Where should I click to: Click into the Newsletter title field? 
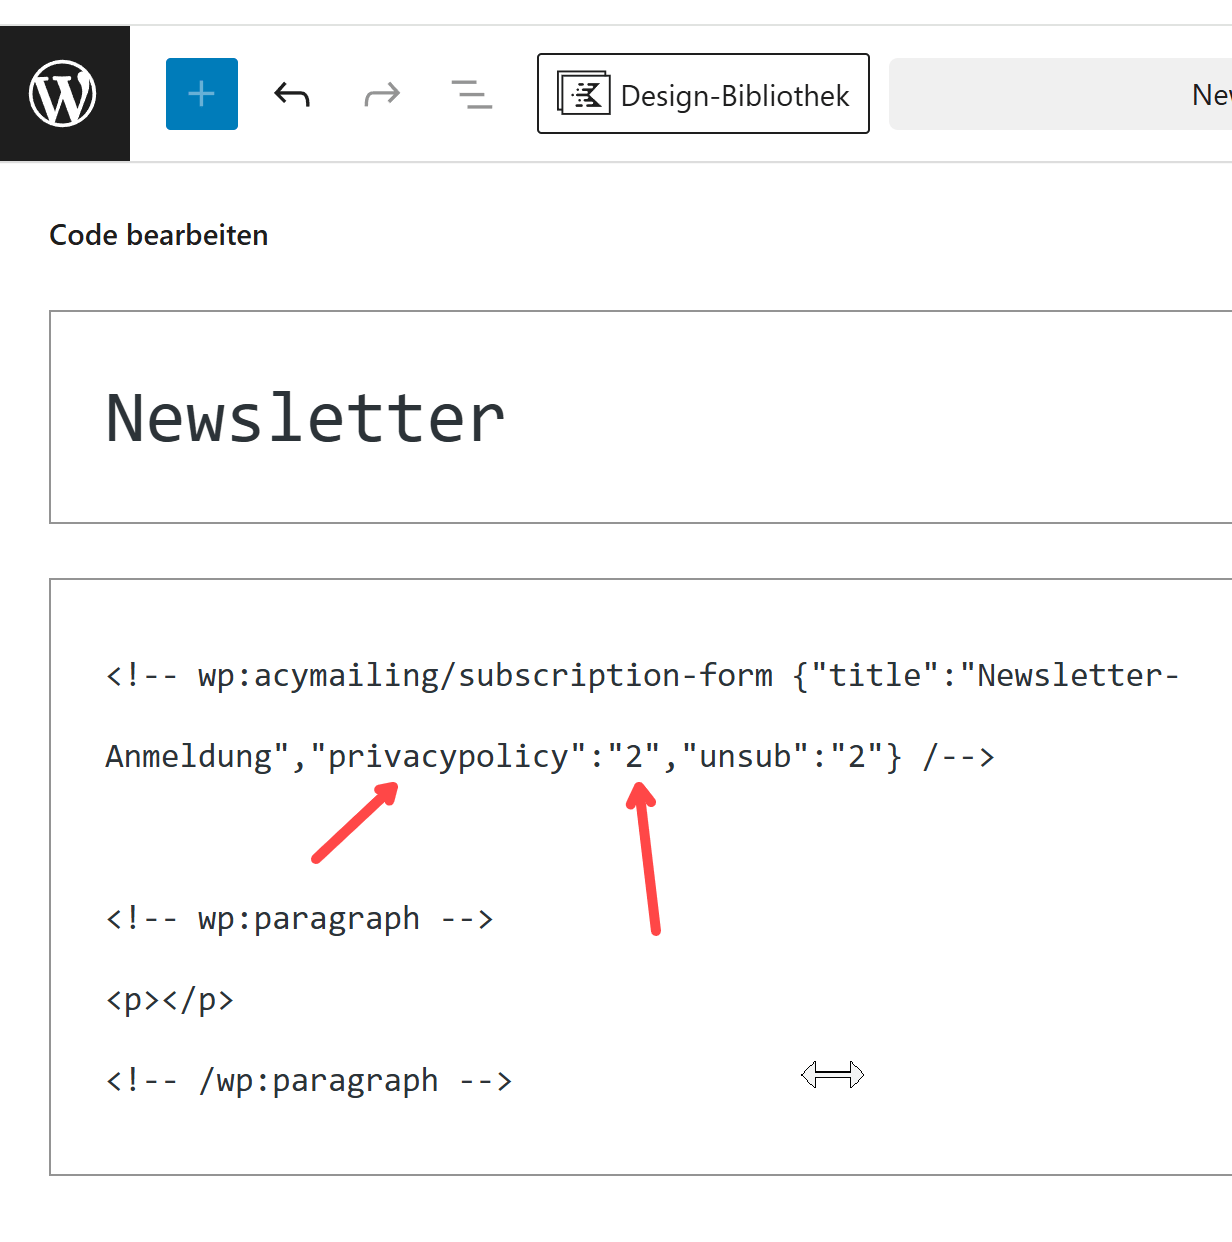pyautogui.click(x=305, y=418)
